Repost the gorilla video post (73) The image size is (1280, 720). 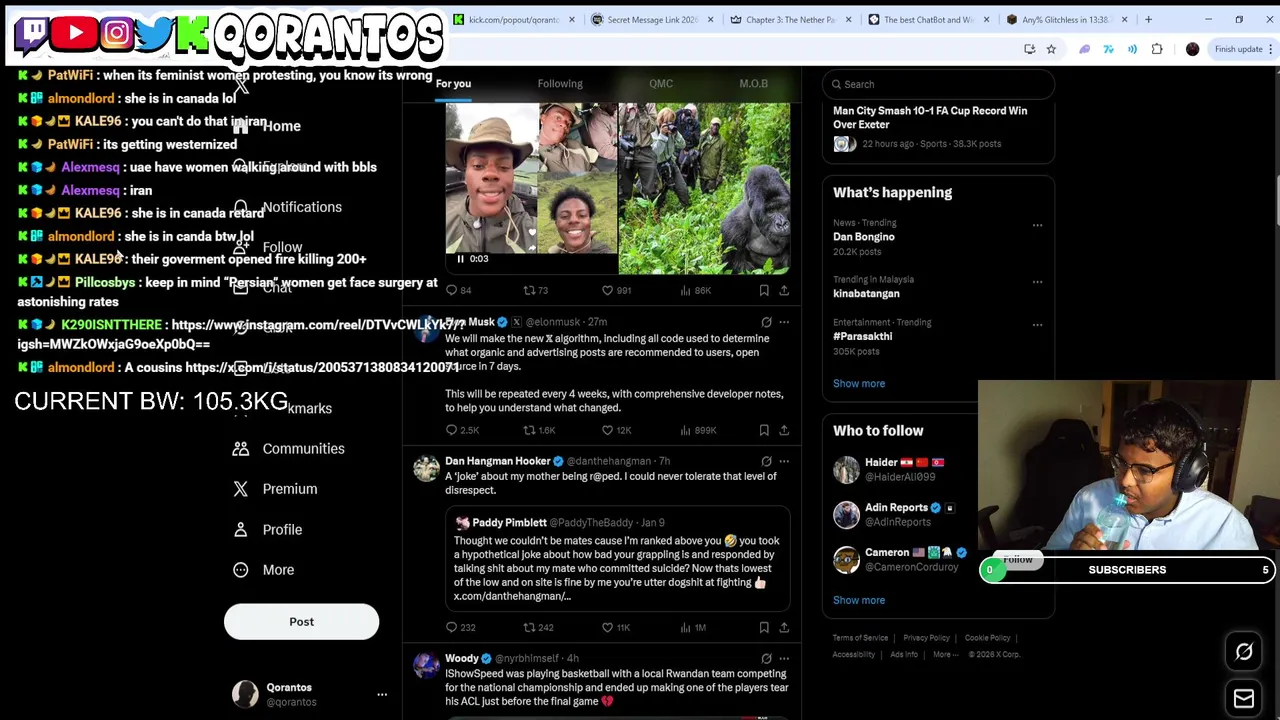pyautogui.click(x=536, y=290)
